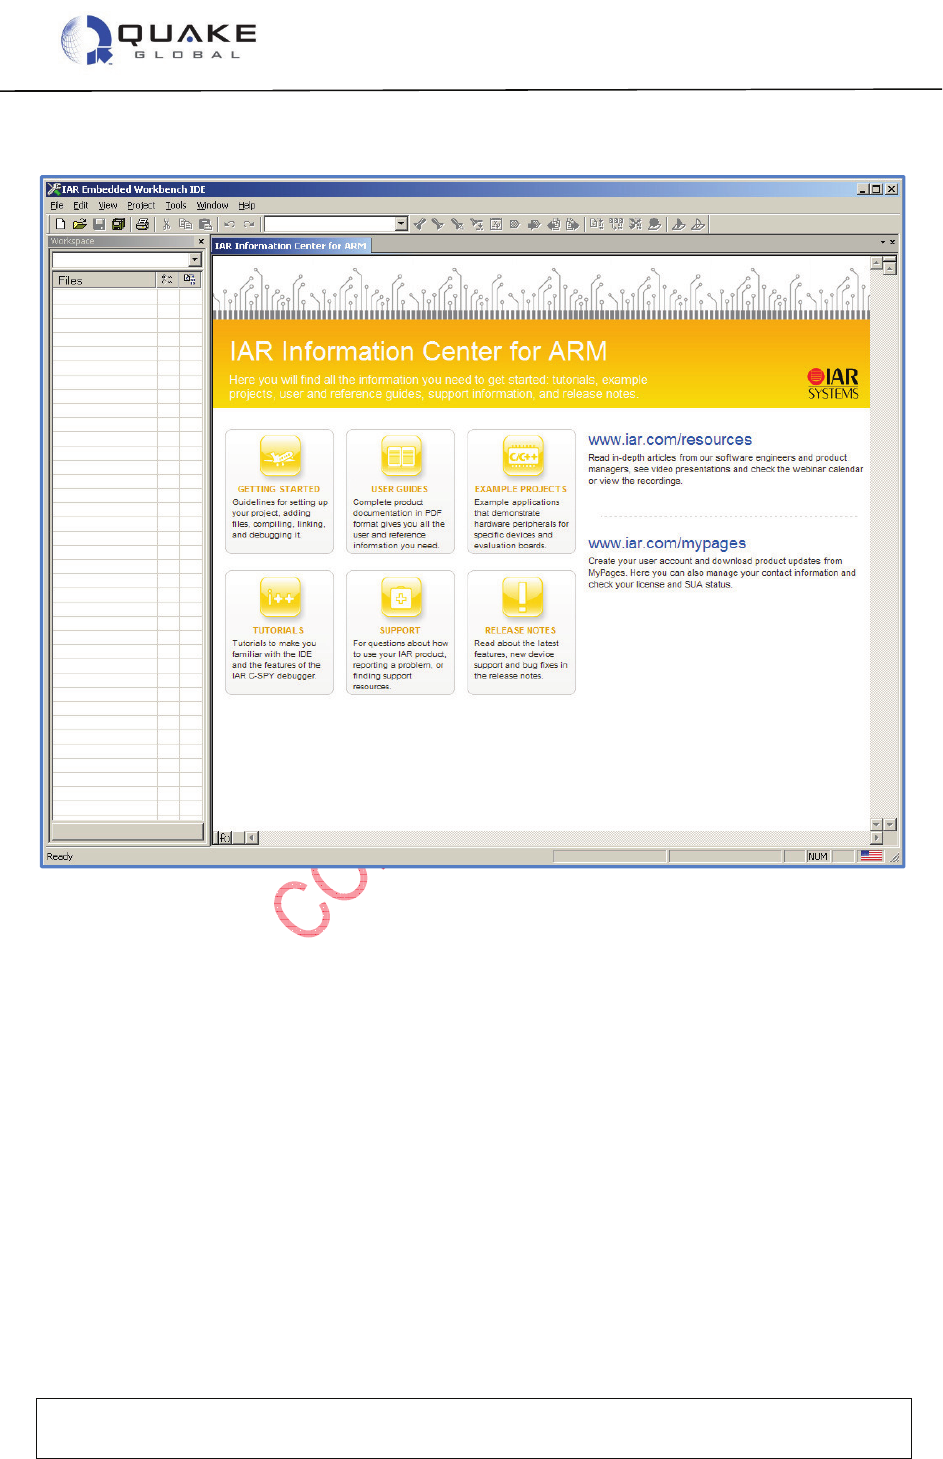Close the Information Center editor tab
The height and width of the screenshot is (1459, 943).
pyautogui.click(x=892, y=242)
